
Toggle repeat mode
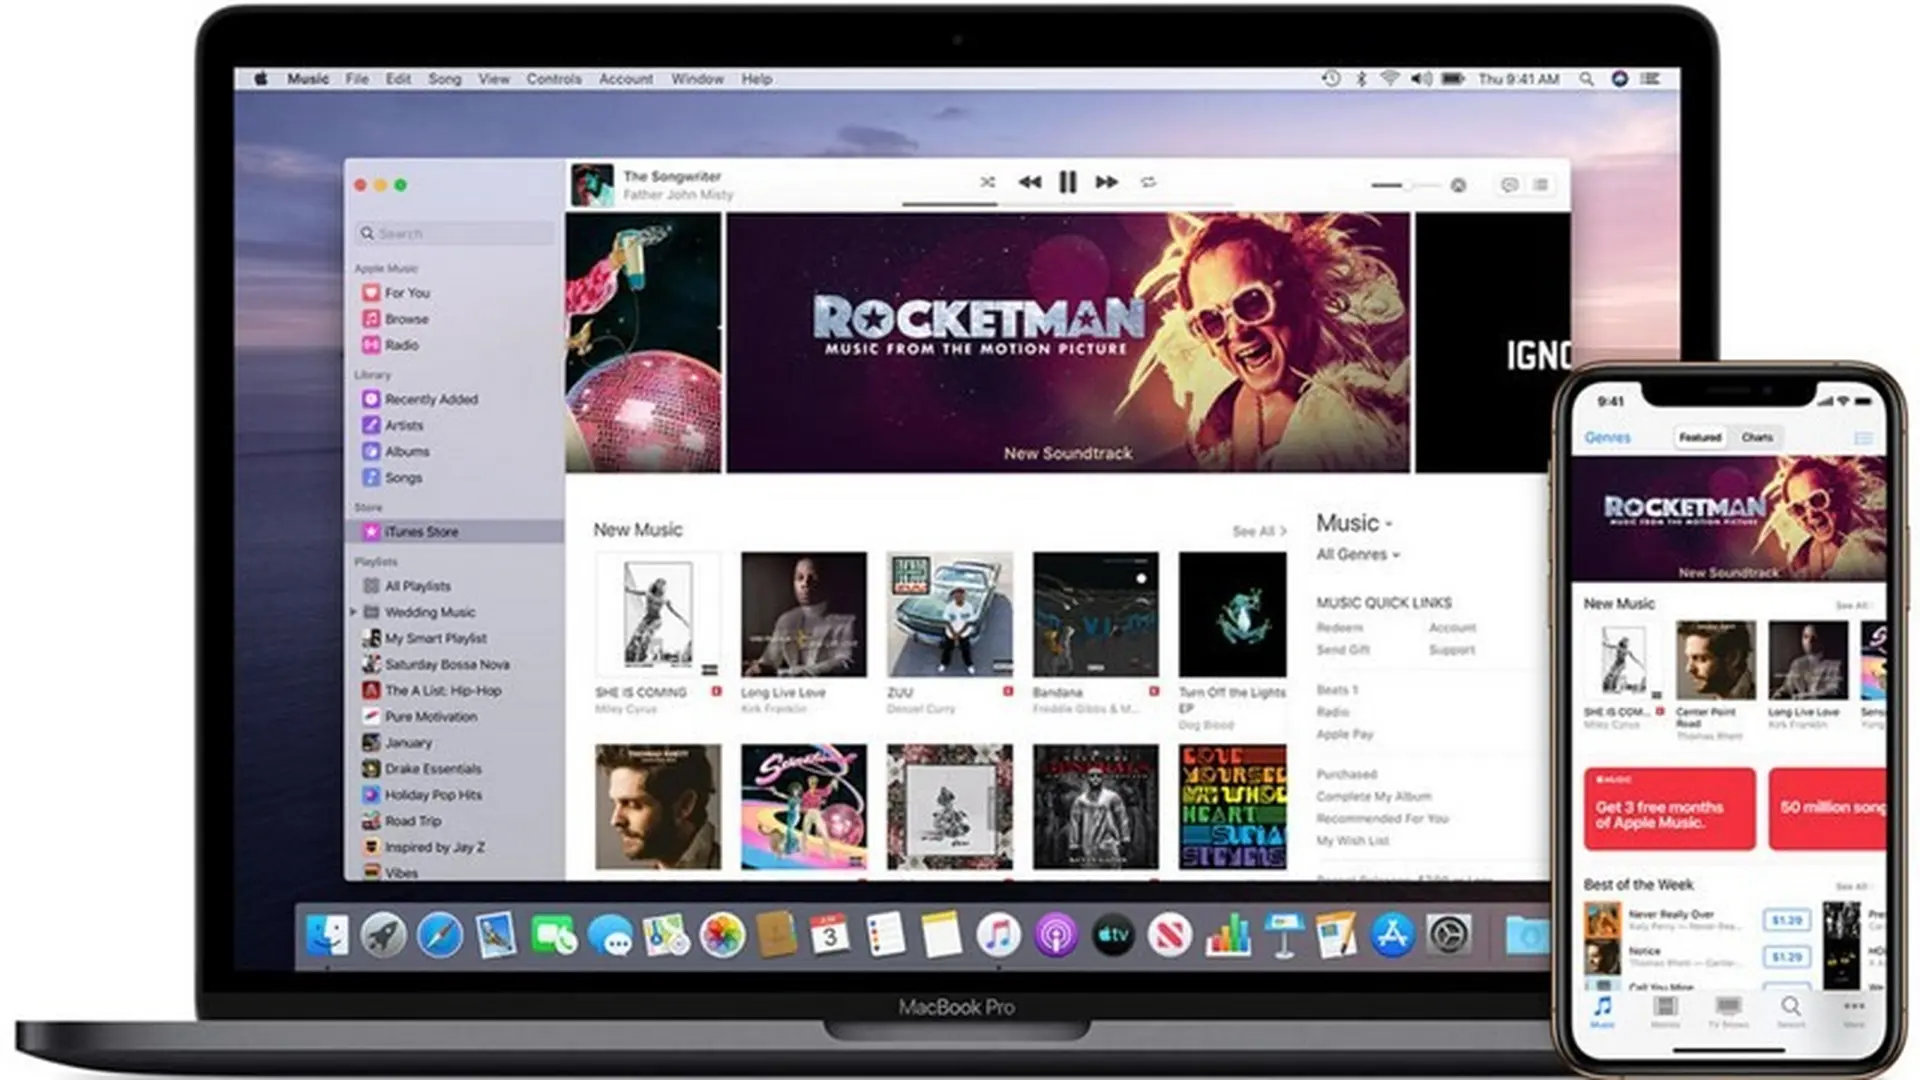coord(1148,182)
